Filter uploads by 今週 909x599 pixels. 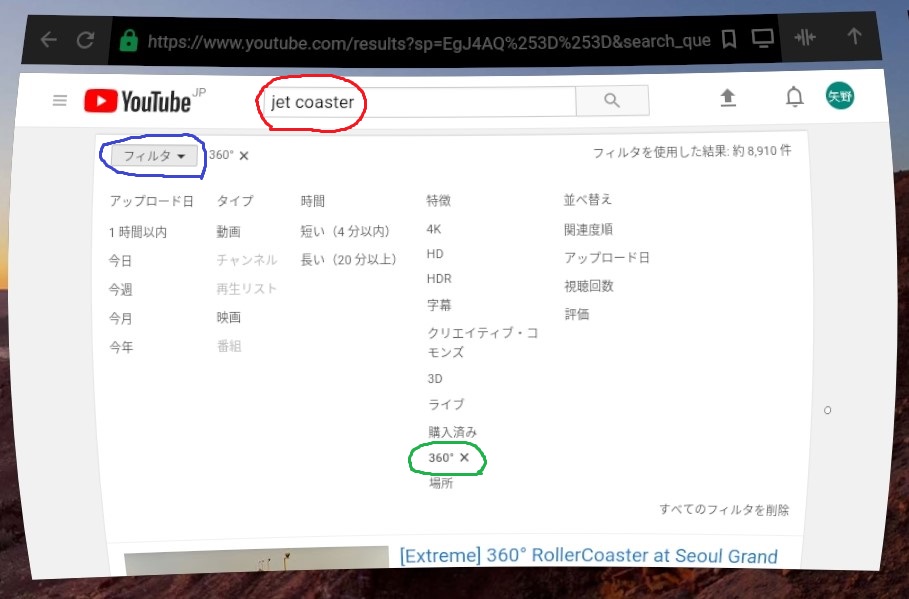(x=121, y=289)
